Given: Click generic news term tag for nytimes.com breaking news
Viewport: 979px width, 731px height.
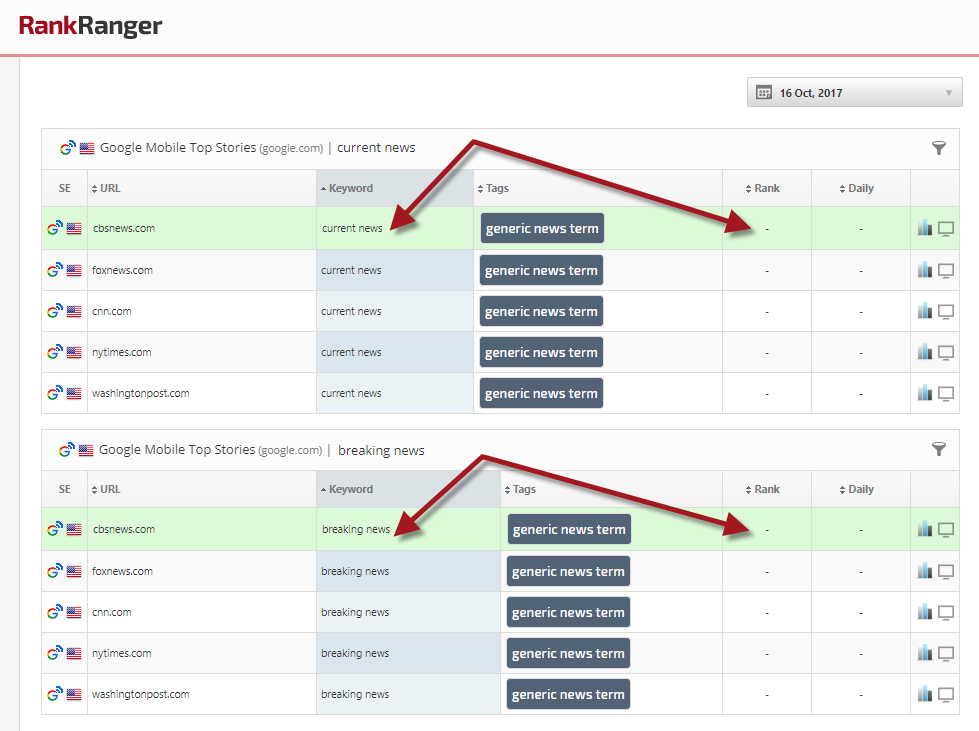Looking at the screenshot, I should coord(568,653).
